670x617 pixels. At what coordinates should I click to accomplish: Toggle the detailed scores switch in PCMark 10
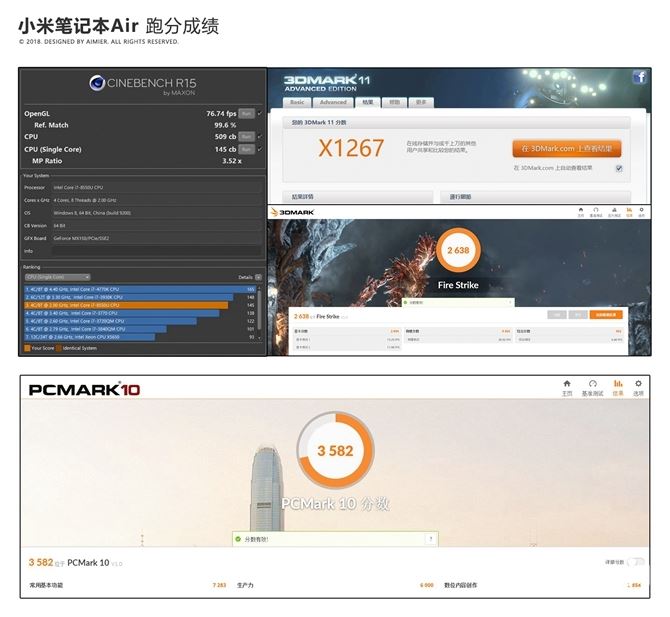pyautogui.click(x=635, y=562)
